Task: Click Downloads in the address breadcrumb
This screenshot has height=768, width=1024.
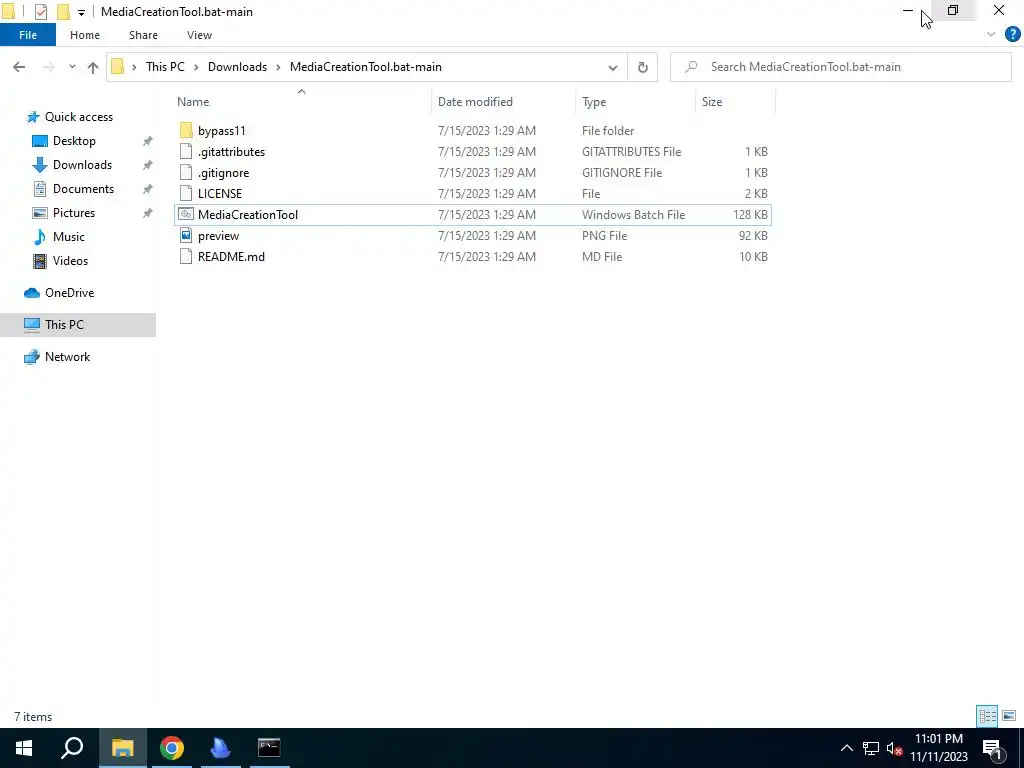Action: [x=237, y=67]
